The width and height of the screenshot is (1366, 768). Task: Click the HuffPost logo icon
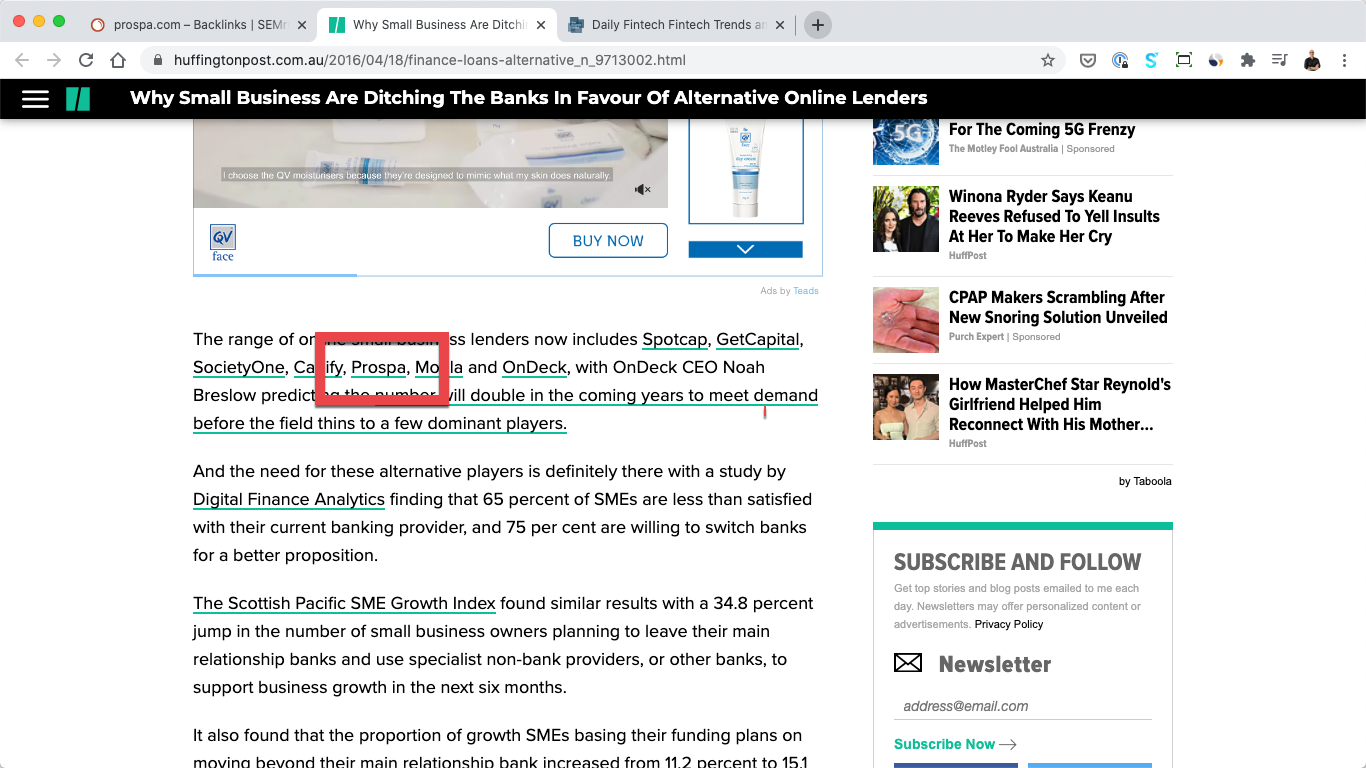point(78,98)
